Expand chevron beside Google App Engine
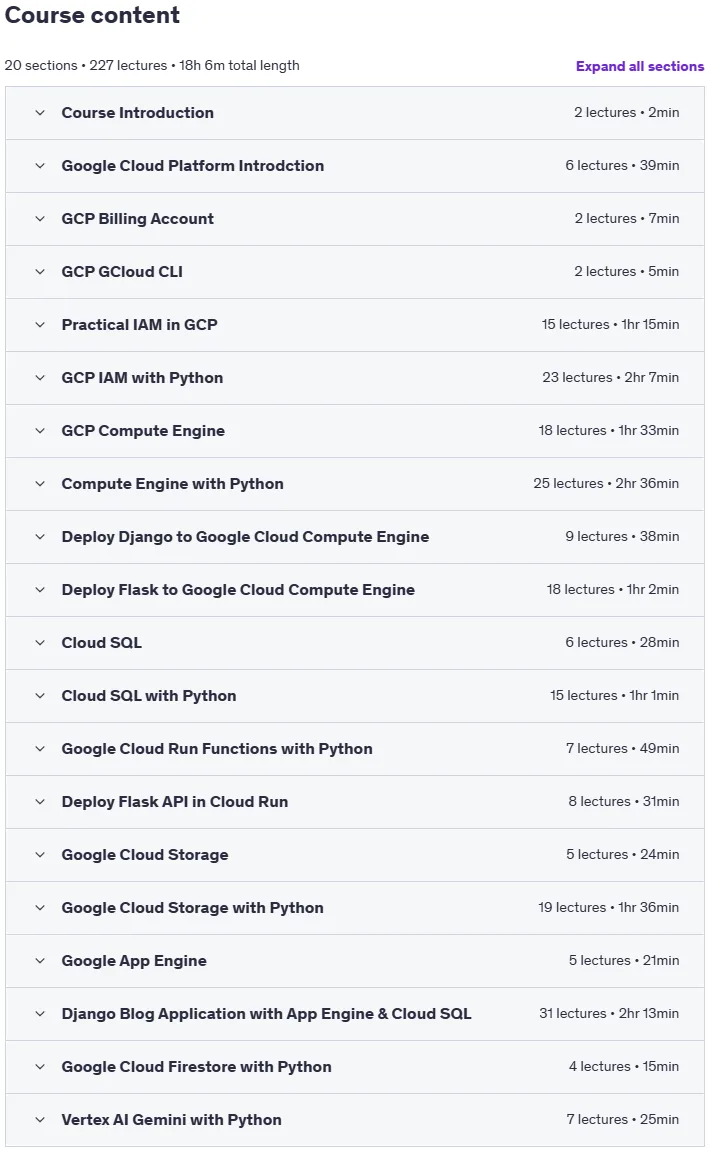The width and height of the screenshot is (710, 1149). [x=40, y=961]
